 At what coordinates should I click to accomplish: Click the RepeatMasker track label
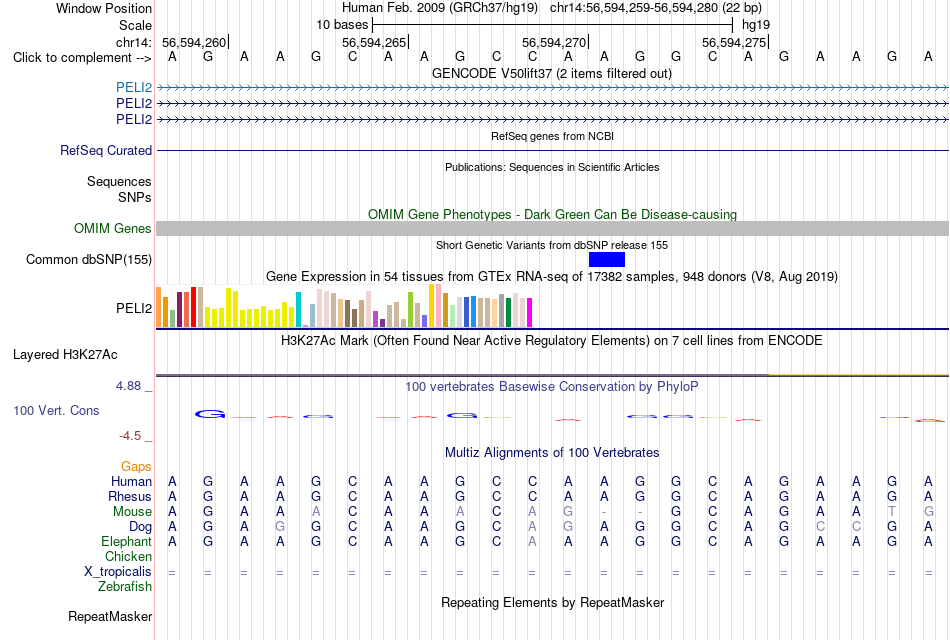[x=110, y=616]
